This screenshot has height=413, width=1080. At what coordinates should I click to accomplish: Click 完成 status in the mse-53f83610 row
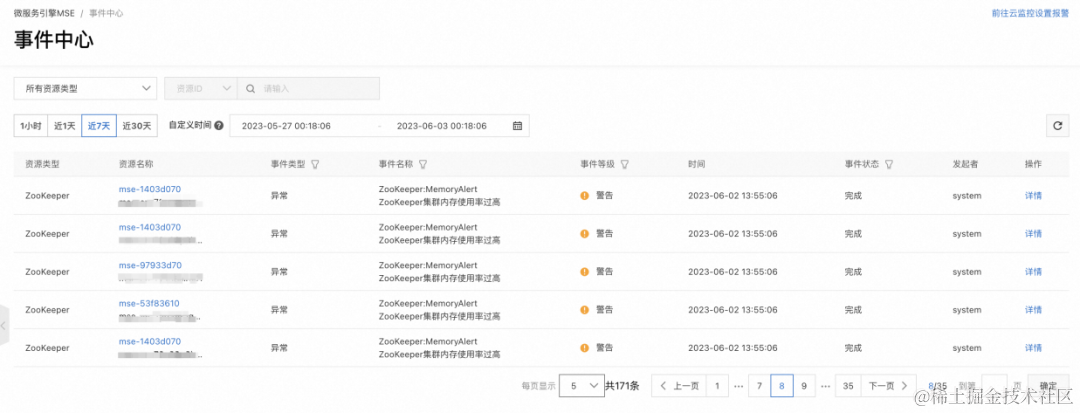853,310
